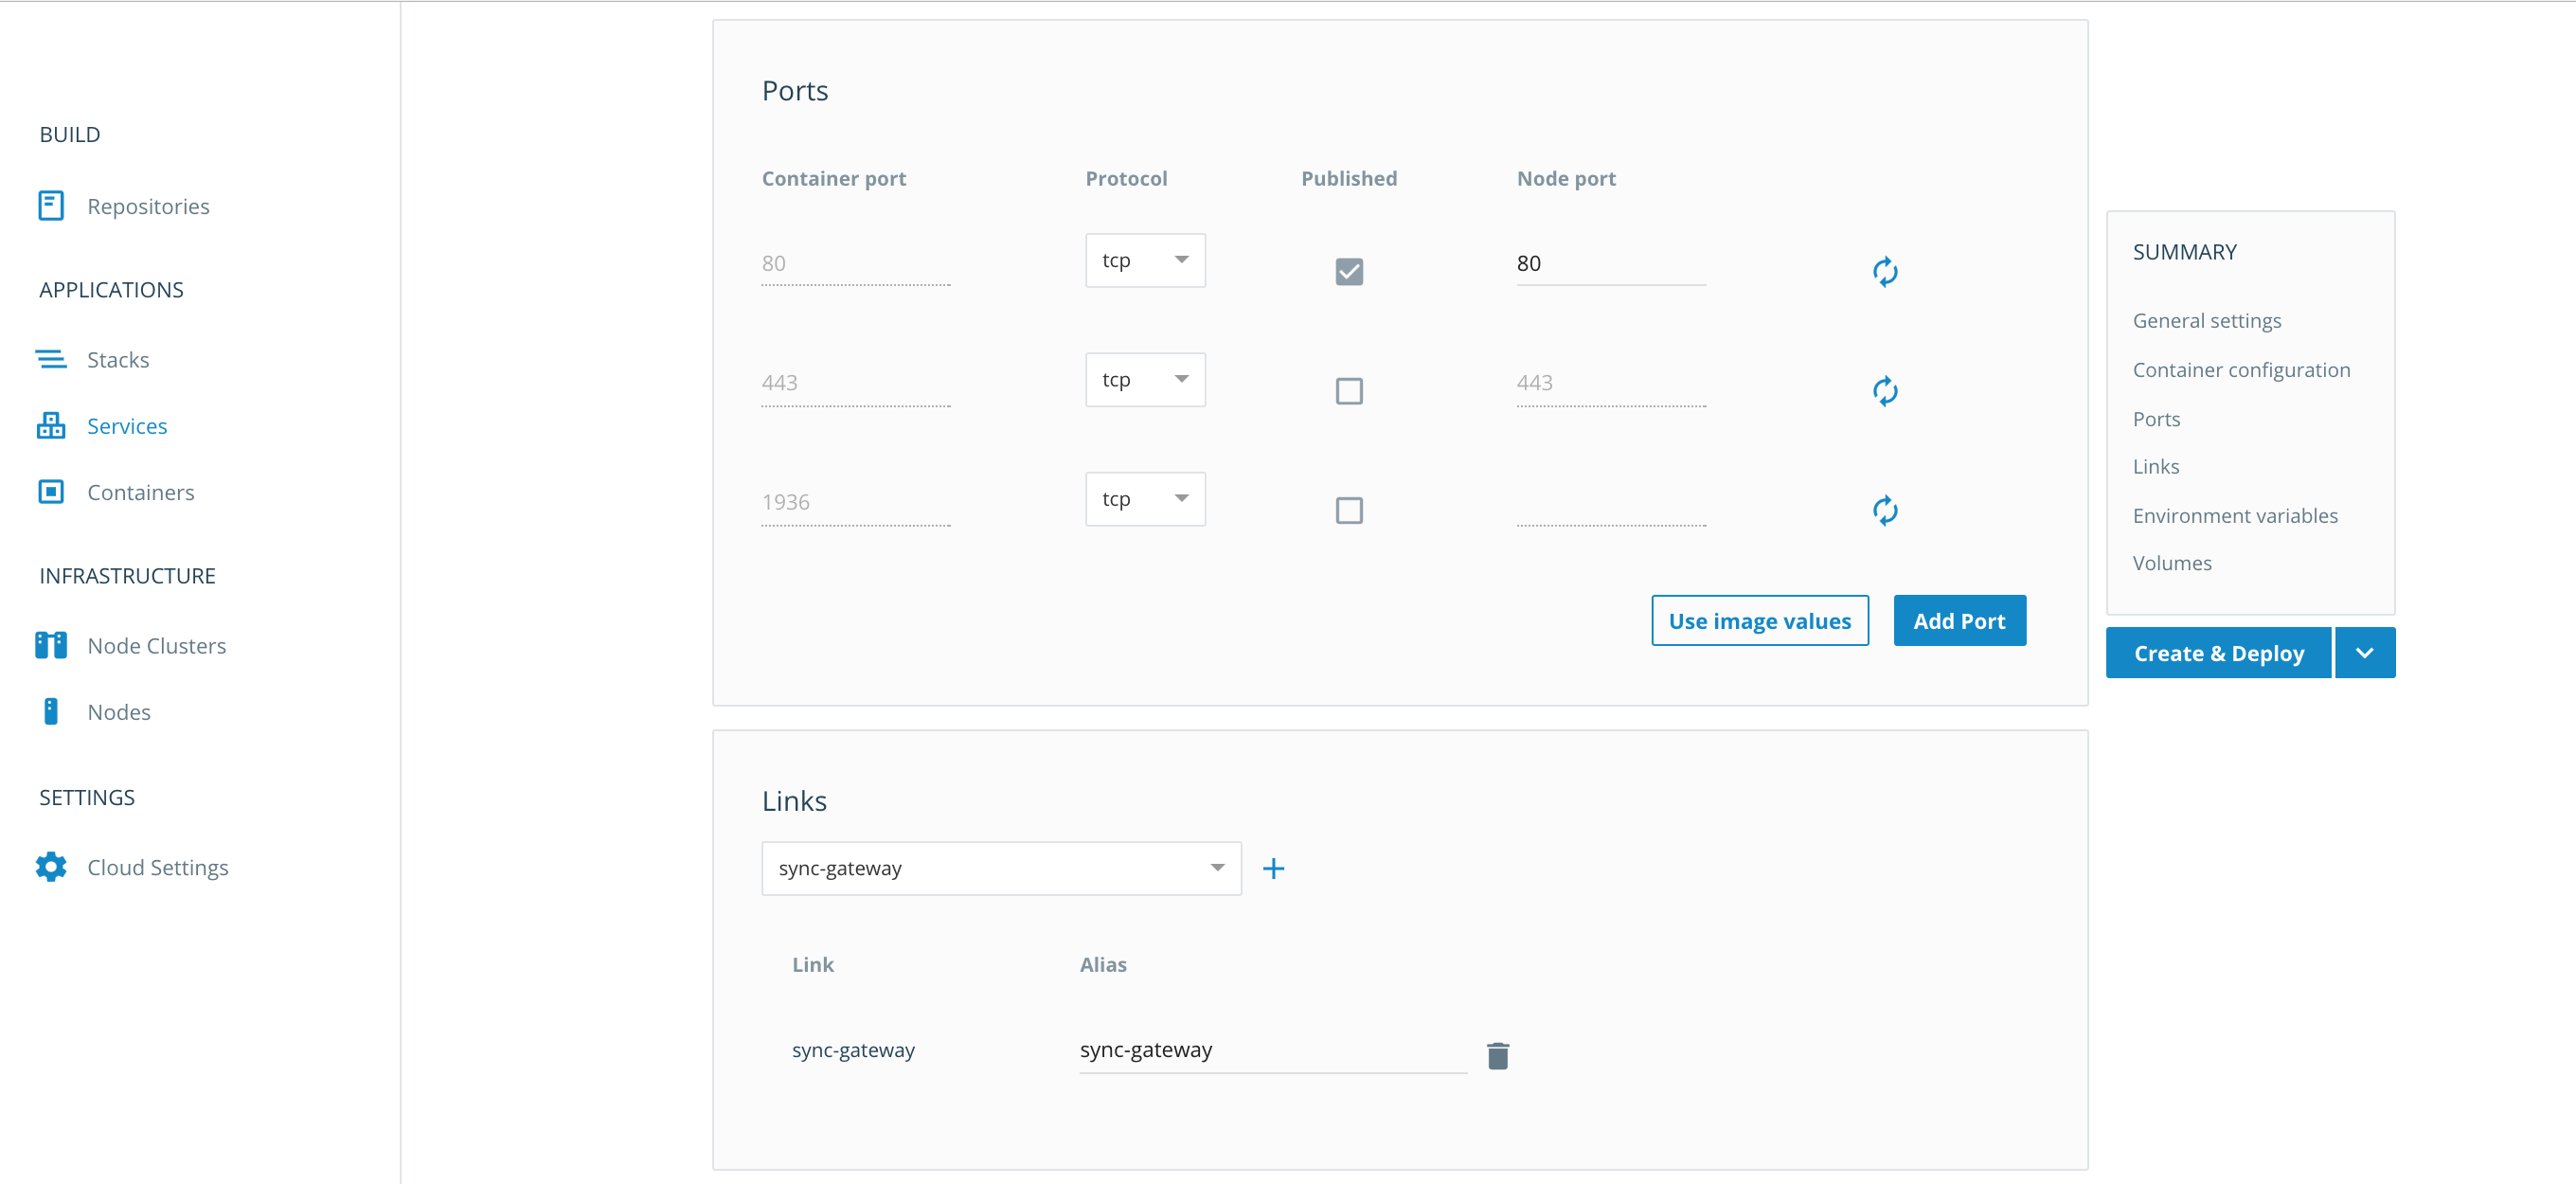Click the refresh icon for port 1936

1884,510
